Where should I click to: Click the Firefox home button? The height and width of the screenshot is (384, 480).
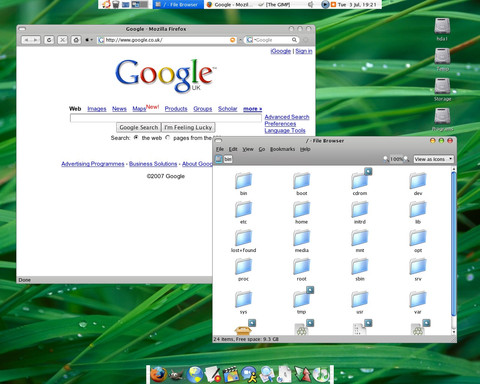tap(76, 40)
